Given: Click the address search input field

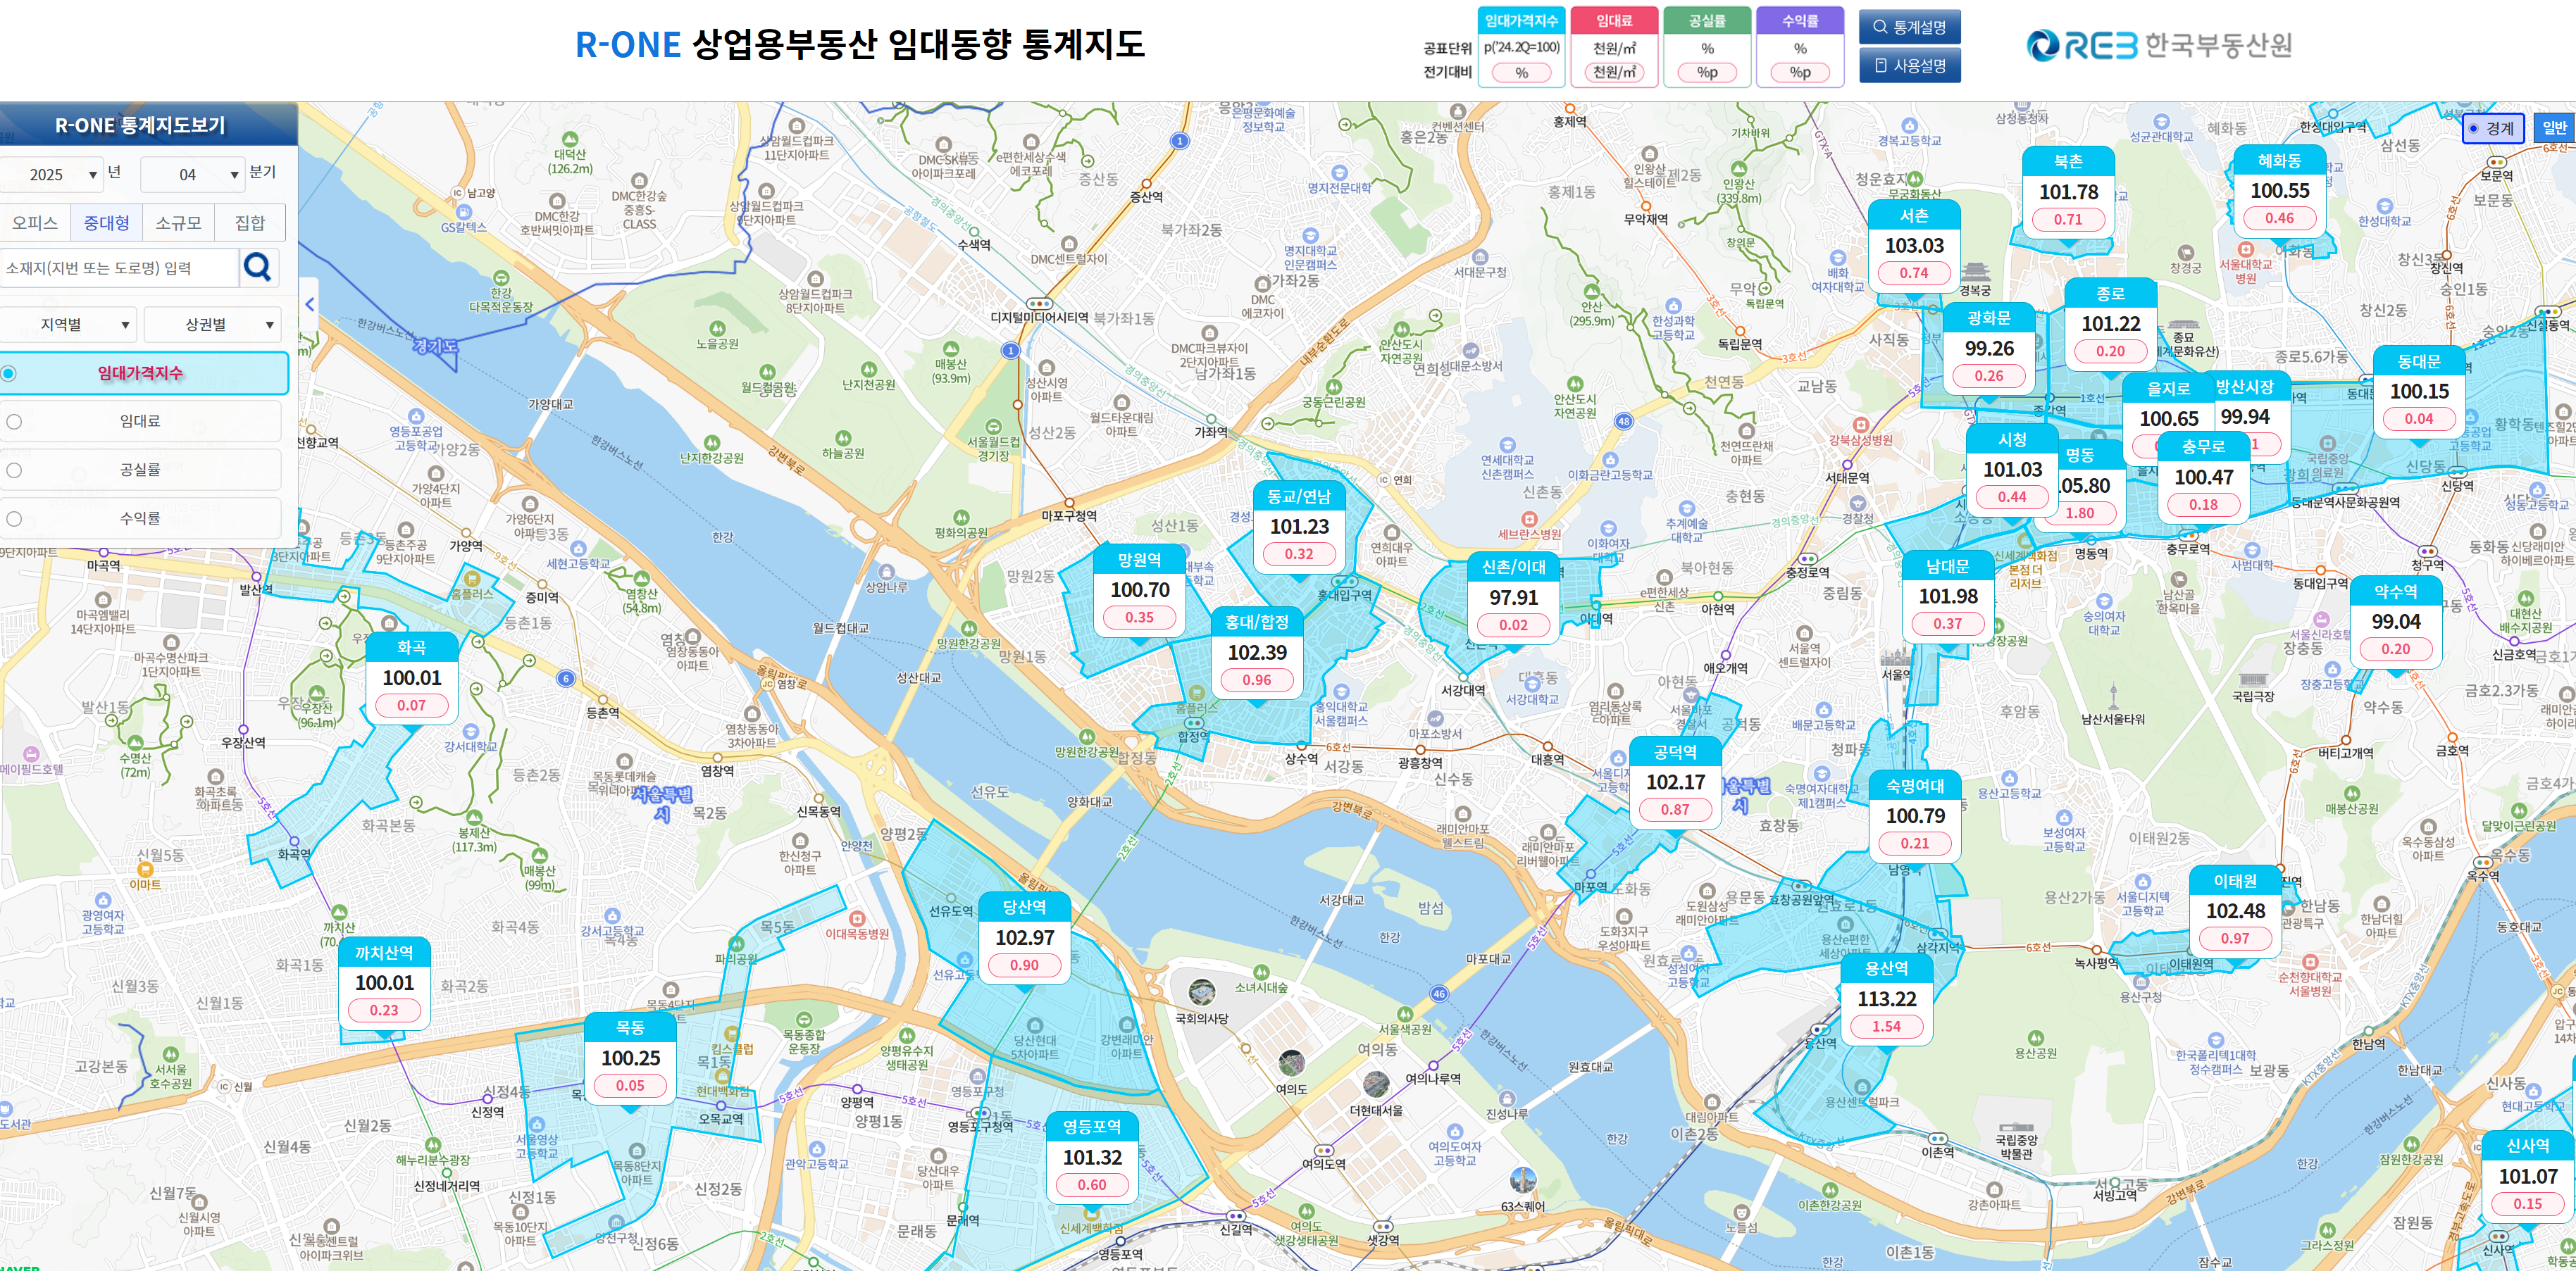Looking at the screenshot, I should tap(118, 268).
